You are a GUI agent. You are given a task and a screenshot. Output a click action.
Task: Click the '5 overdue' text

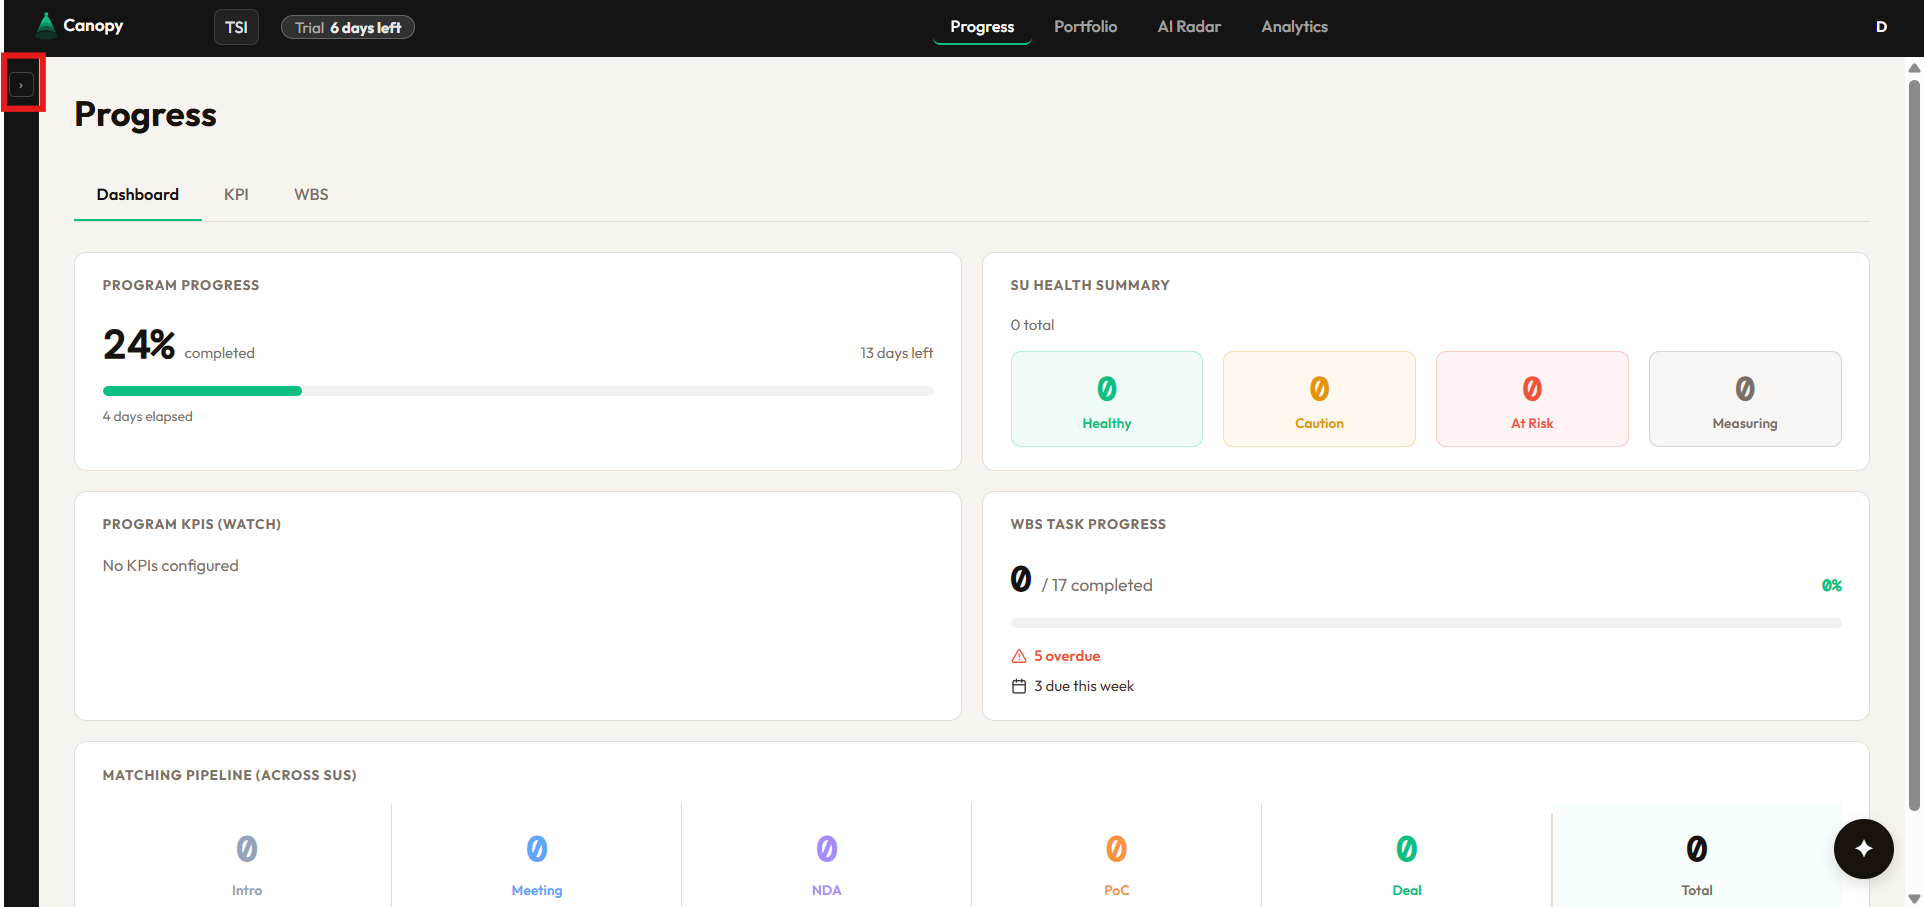click(1067, 656)
